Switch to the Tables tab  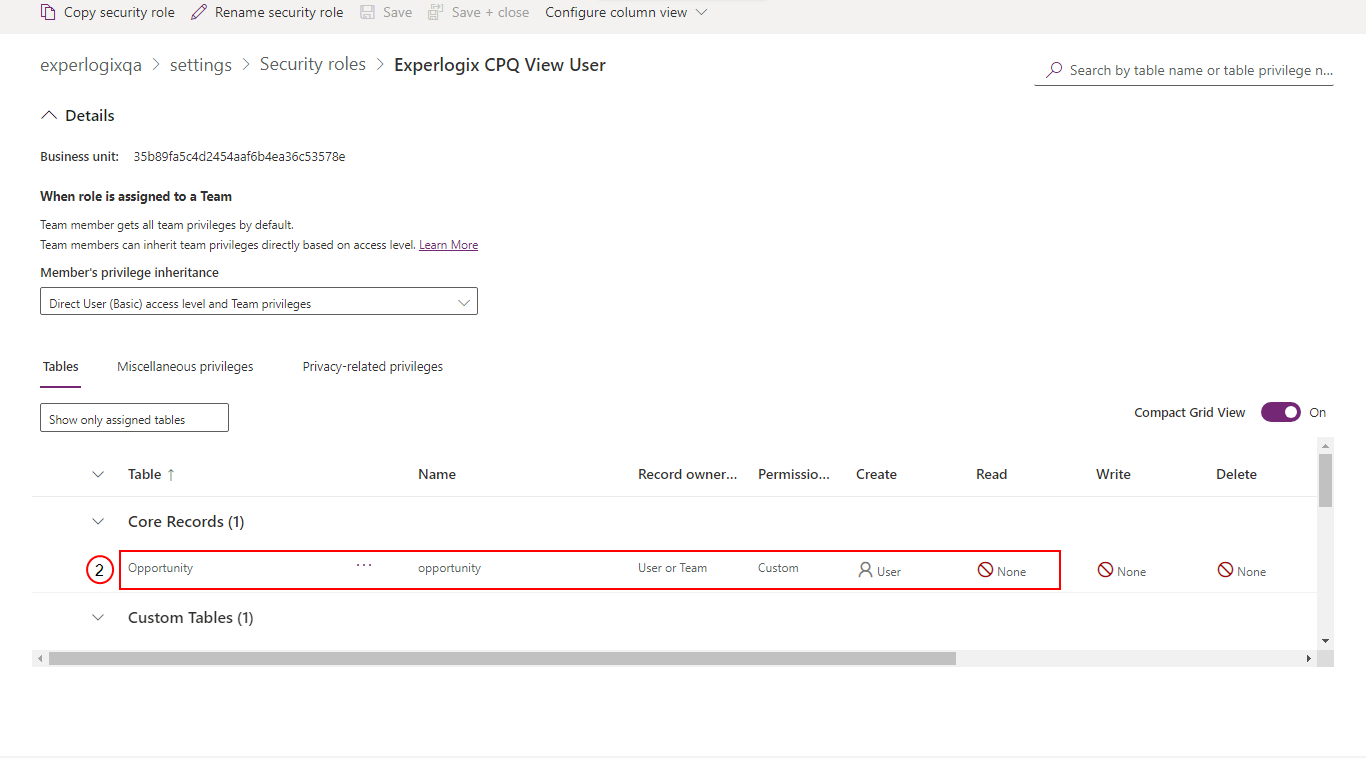(61, 367)
